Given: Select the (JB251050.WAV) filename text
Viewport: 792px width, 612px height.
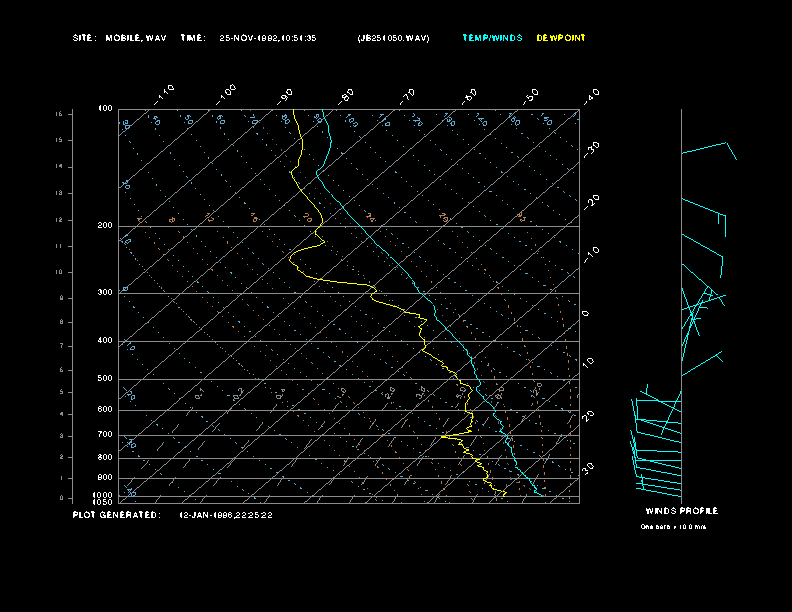Looking at the screenshot, I should coord(393,38).
